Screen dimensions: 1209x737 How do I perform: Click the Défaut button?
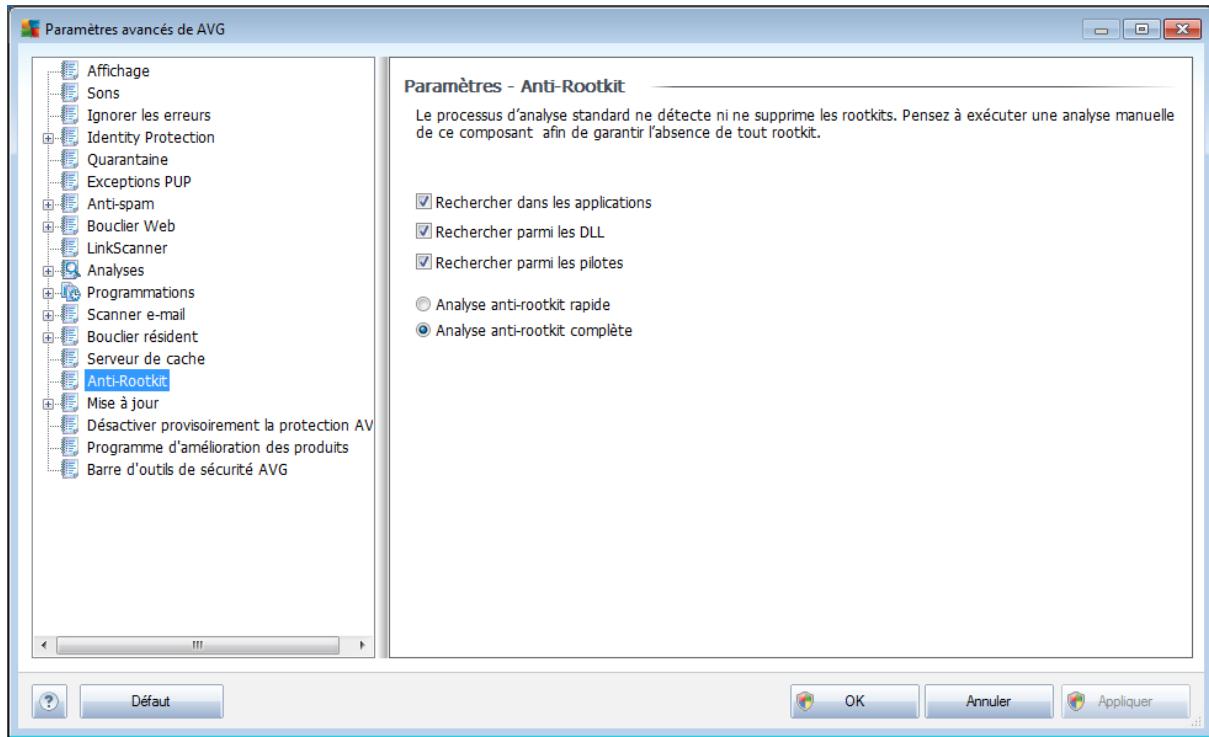point(151,702)
